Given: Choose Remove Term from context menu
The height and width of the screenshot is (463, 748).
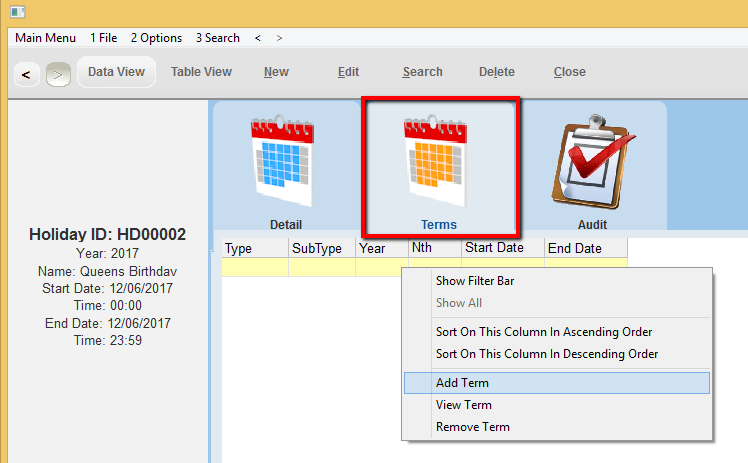Looking at the screenshot, I should (472, 427).
